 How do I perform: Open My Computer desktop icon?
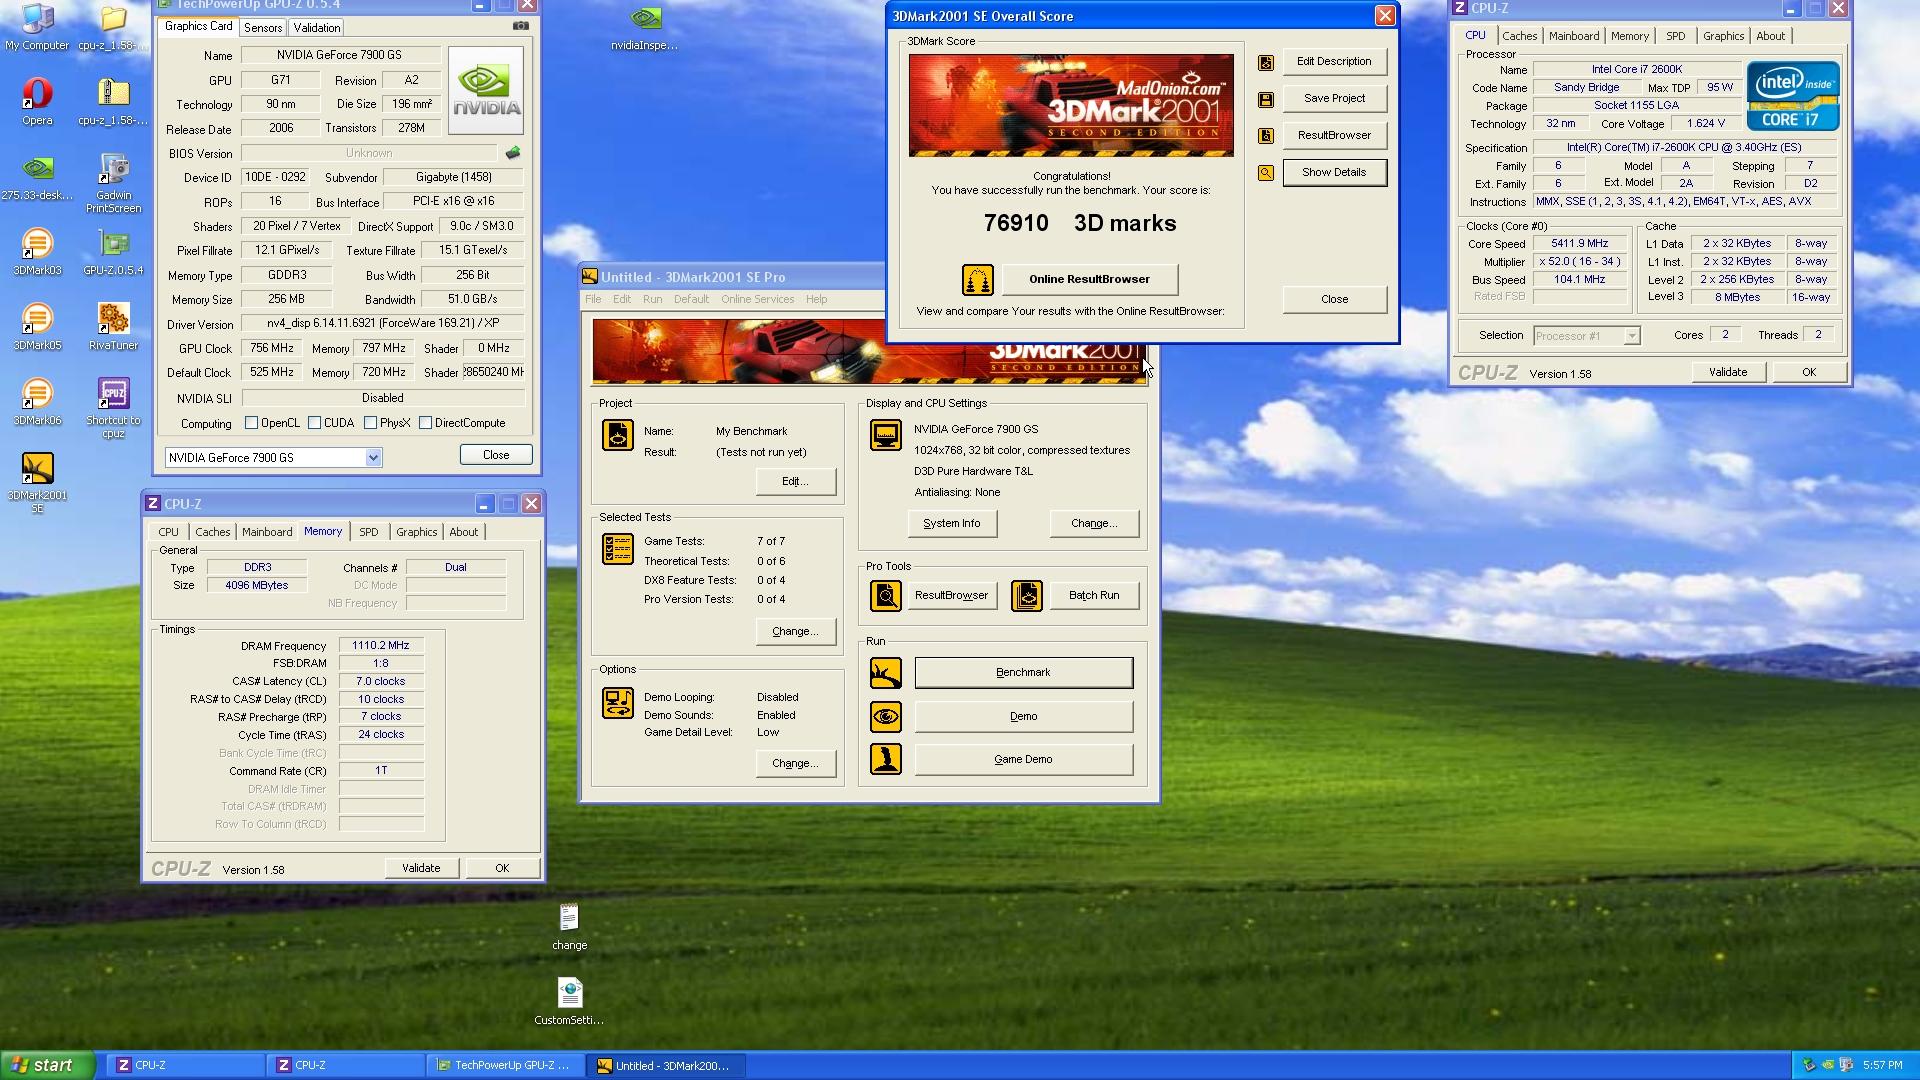(37, 27)
